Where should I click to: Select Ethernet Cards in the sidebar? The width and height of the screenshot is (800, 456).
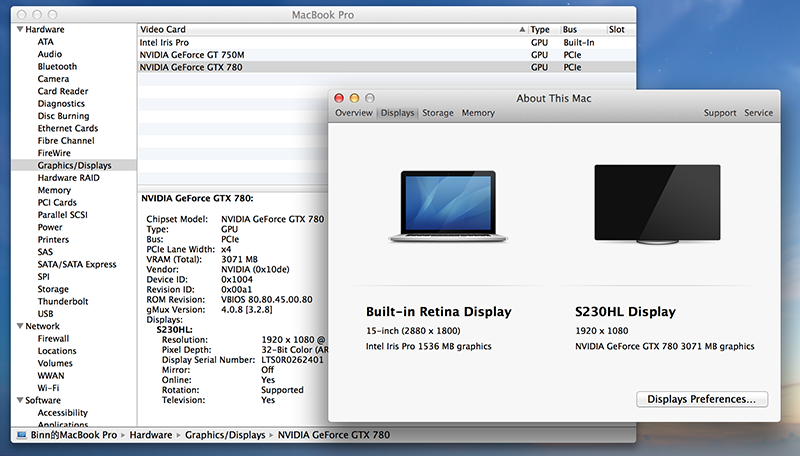[x=68, y=128]
